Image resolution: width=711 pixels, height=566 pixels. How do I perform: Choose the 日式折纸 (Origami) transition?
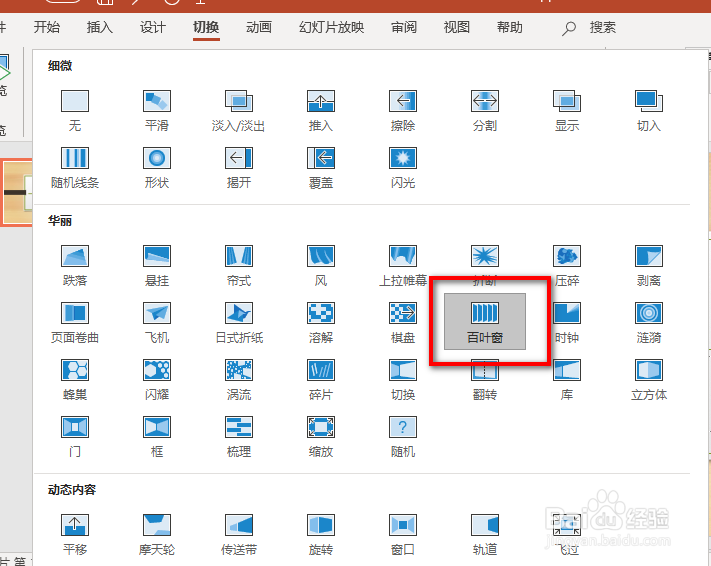239,323
